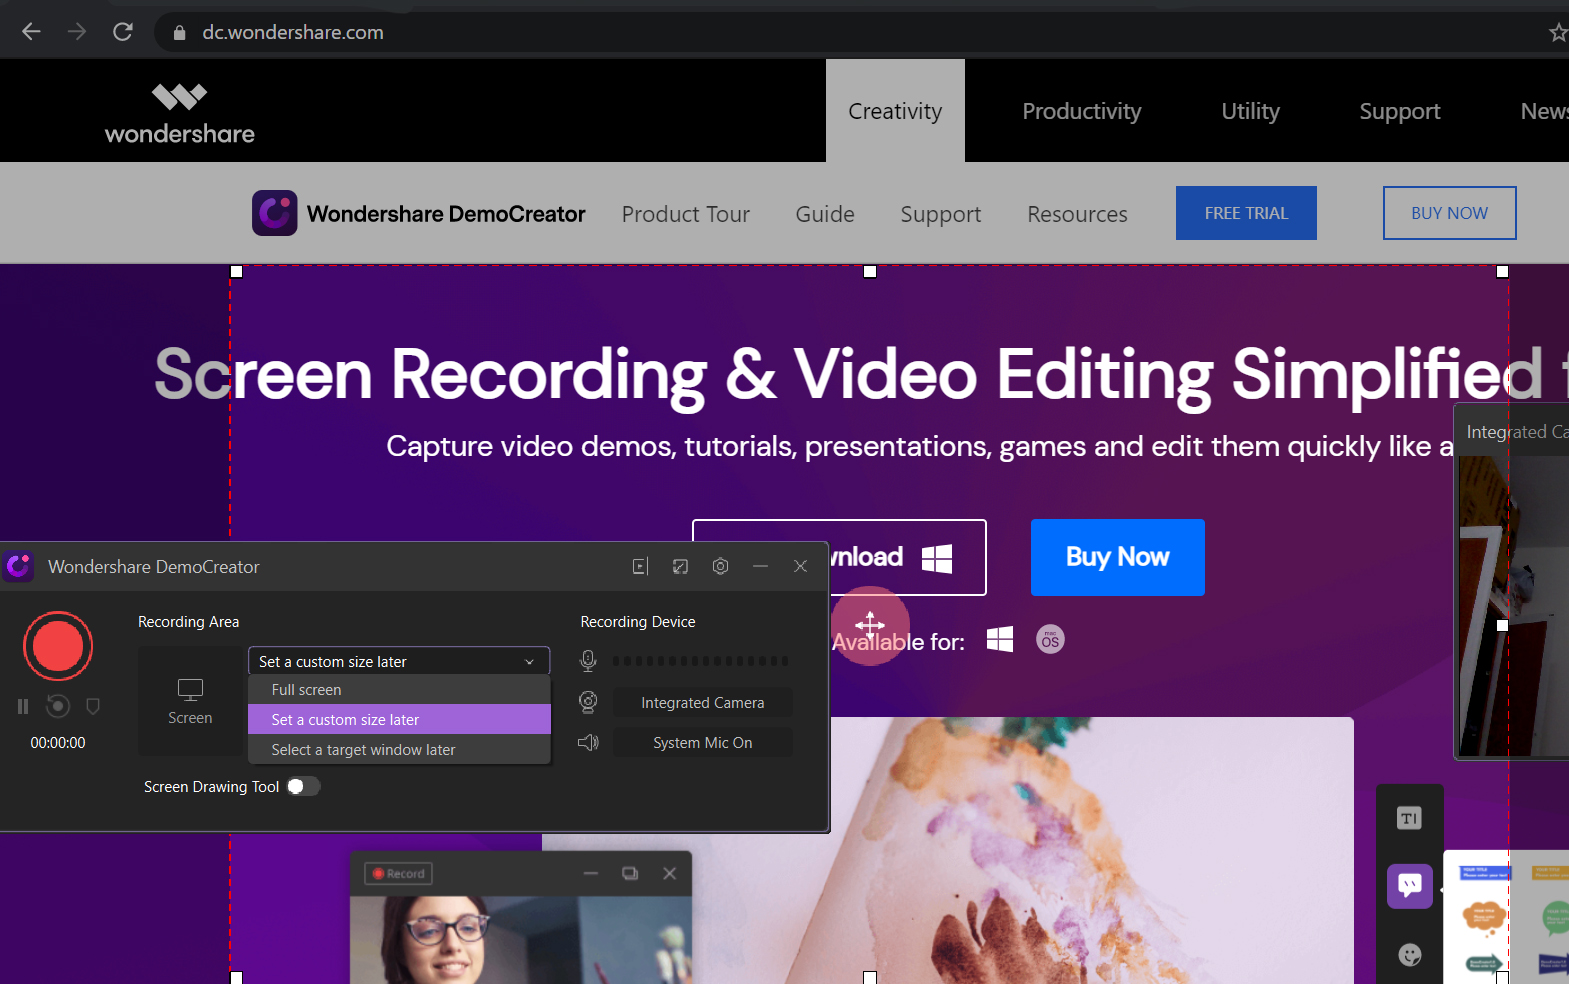This screenshot has width=1569, height=984.
Task: Click the speech bubble annotation icon
Action: (1410, 885)
